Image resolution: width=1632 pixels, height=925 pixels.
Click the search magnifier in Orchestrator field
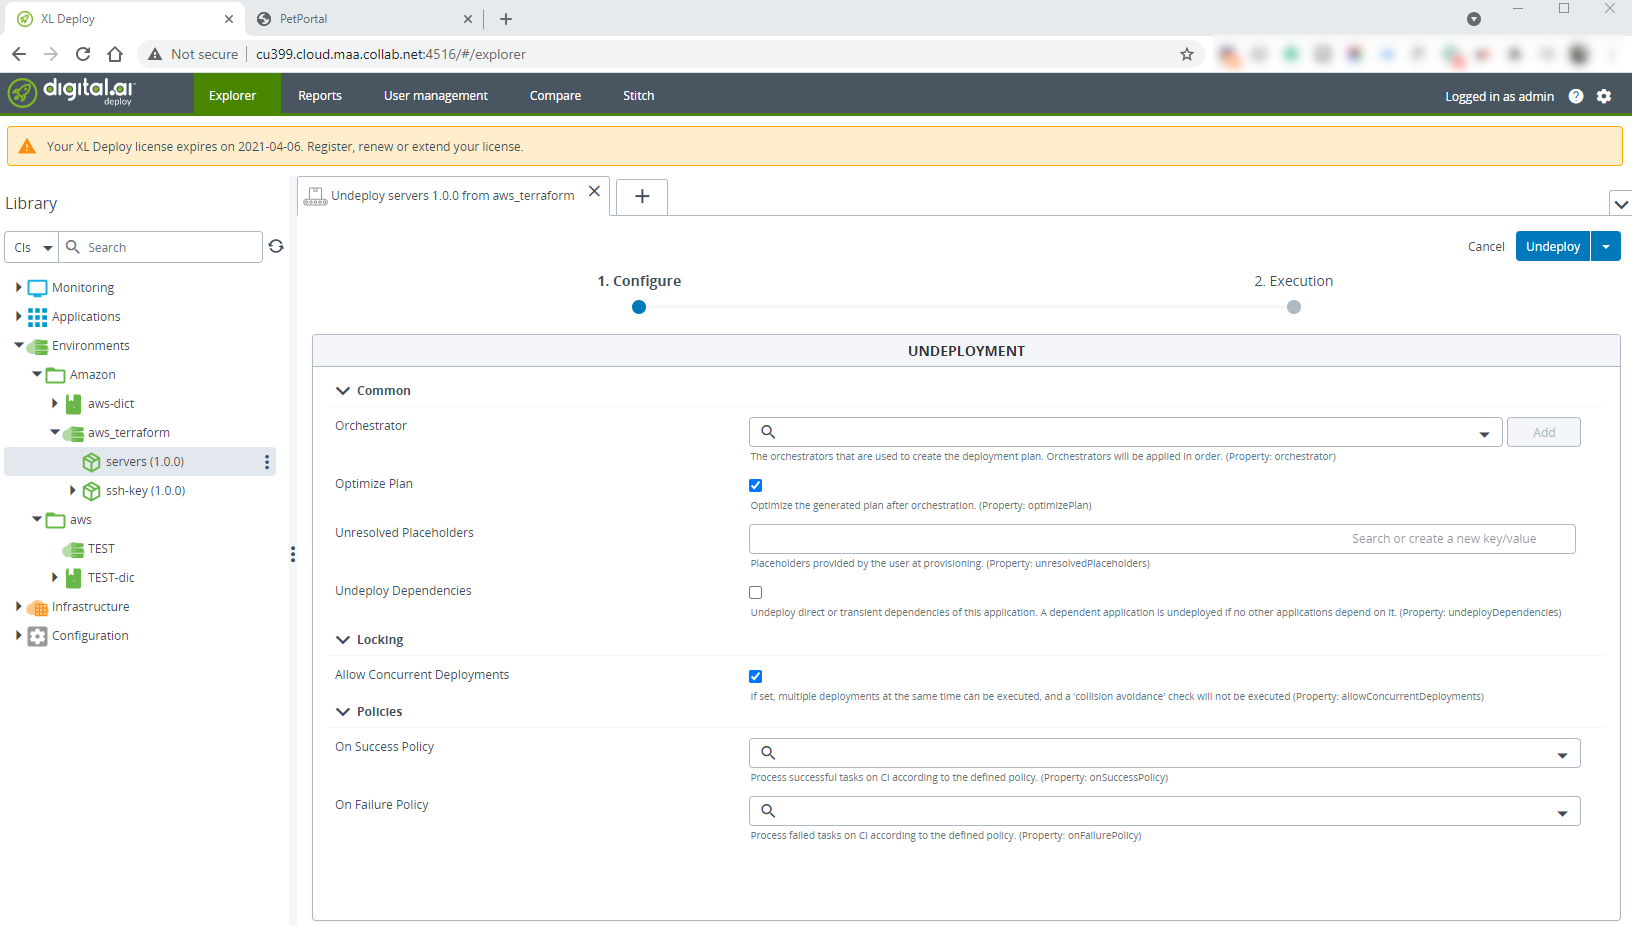pos(768,432)
